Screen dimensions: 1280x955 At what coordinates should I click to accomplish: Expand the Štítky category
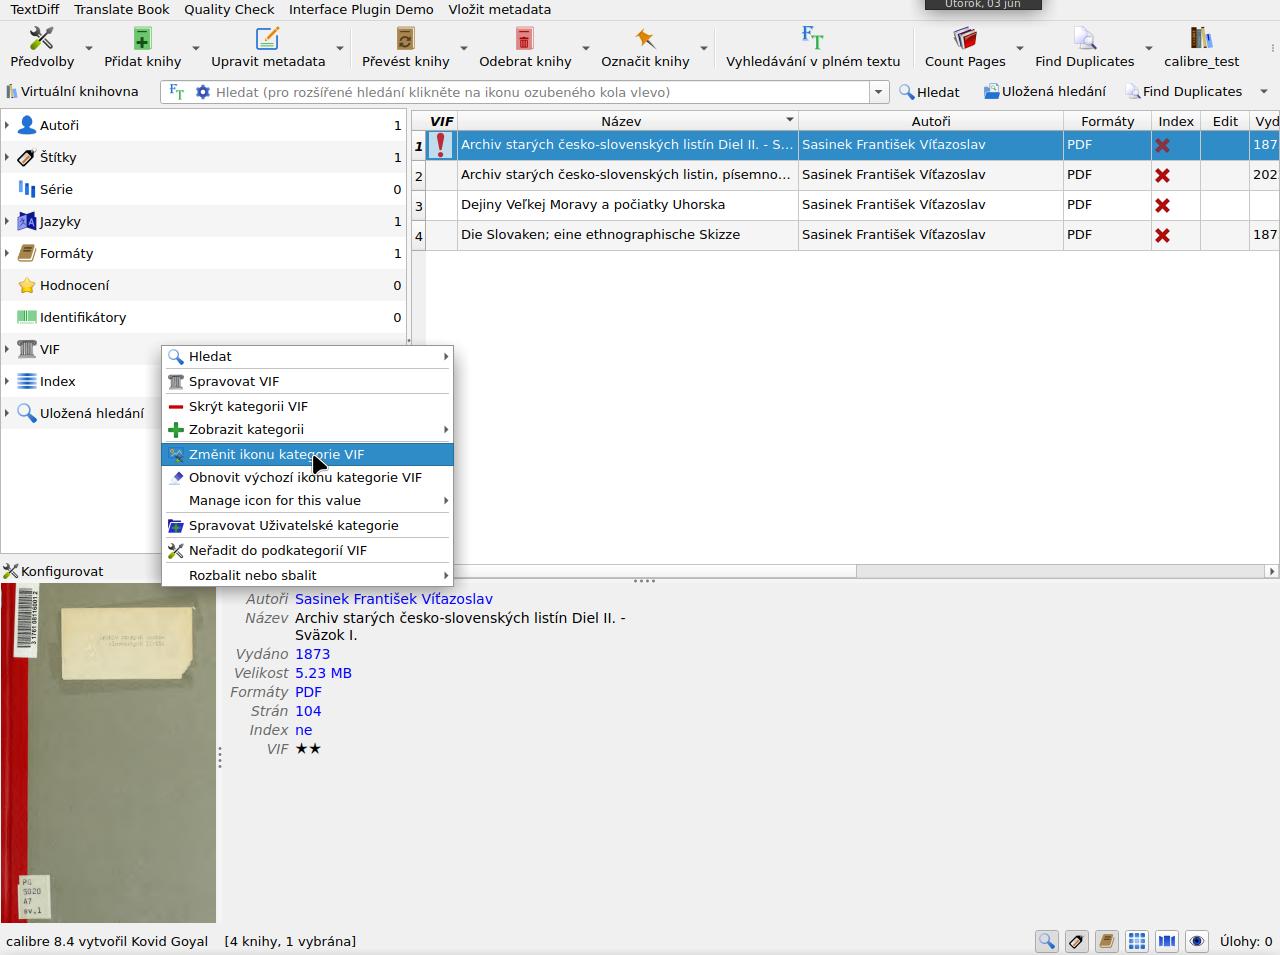(7, 157)
